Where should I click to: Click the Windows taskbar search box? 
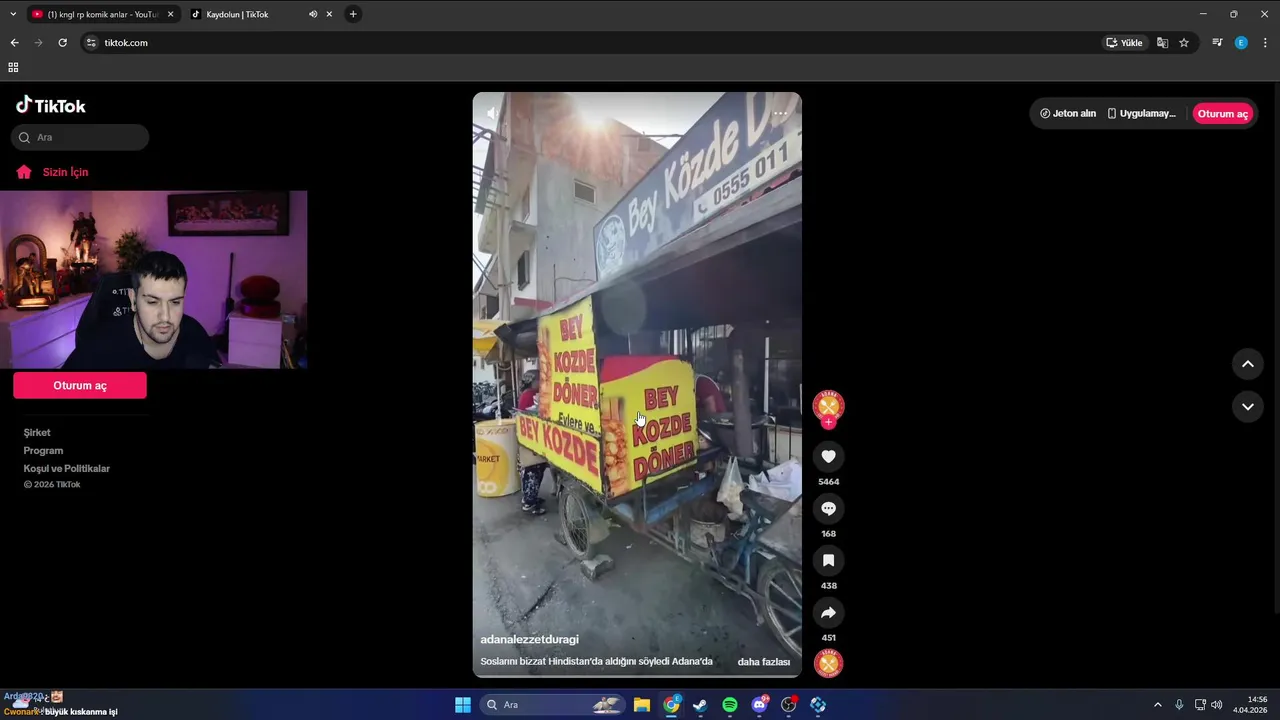pyautogui.click(x=551, y=705)
